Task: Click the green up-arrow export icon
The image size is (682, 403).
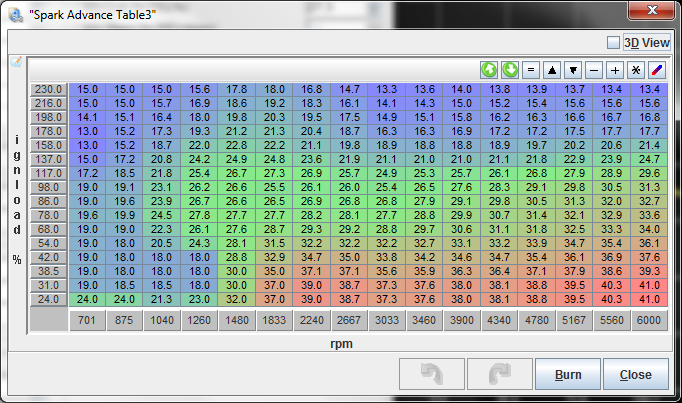Action: (x=490, y=70)
